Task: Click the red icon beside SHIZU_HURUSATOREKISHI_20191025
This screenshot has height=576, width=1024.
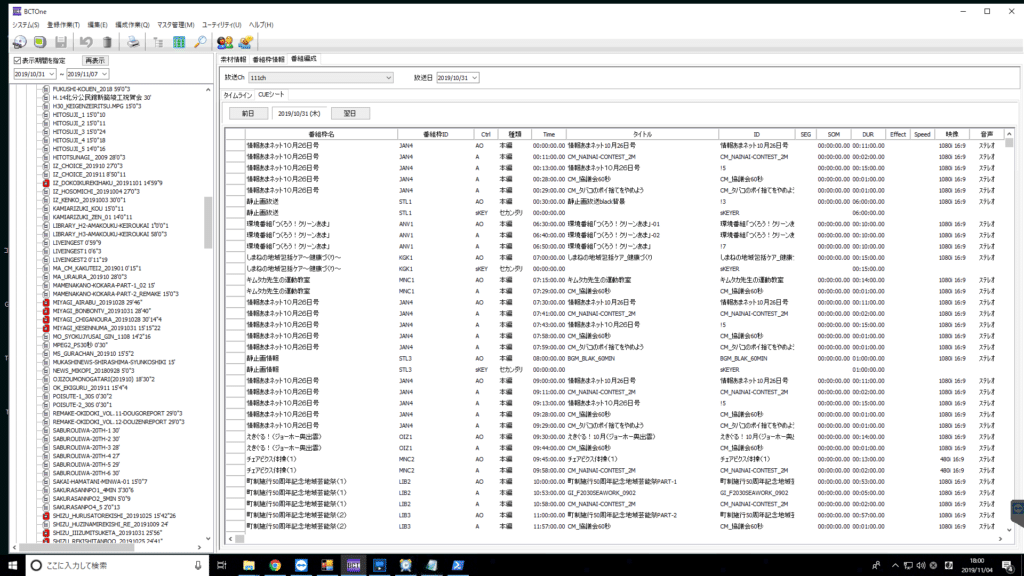Action: tap(46, 516)
